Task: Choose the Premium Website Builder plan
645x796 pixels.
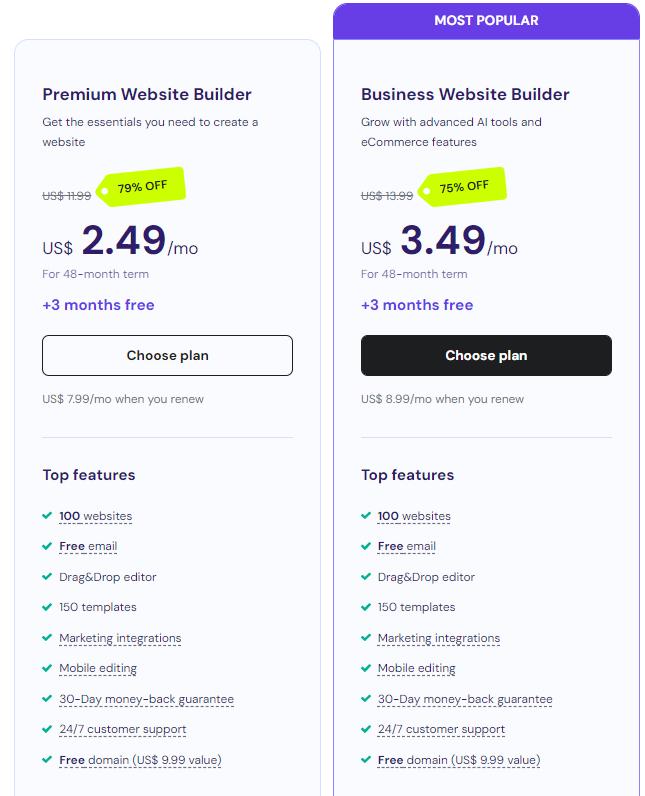Action: 167,355
